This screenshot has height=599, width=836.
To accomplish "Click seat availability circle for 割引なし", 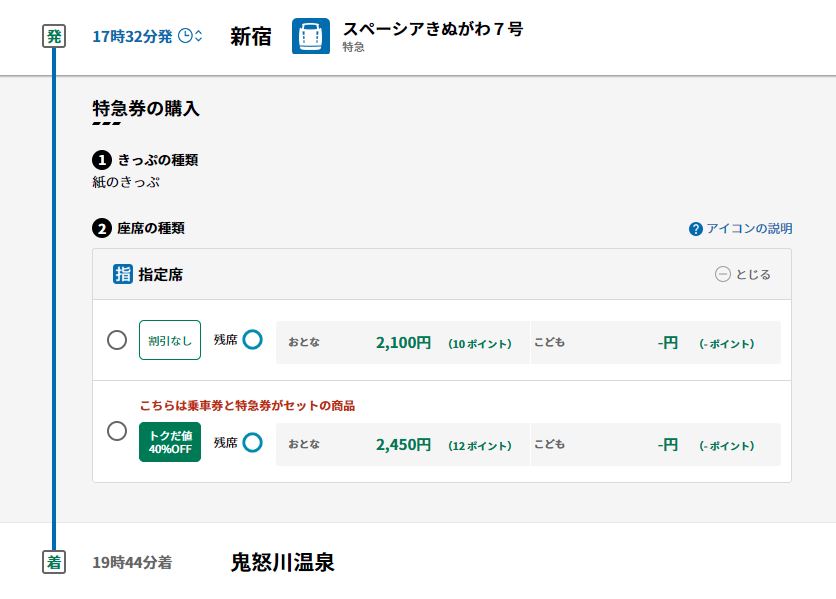I will pyautogui.click(x=252, y=340).
